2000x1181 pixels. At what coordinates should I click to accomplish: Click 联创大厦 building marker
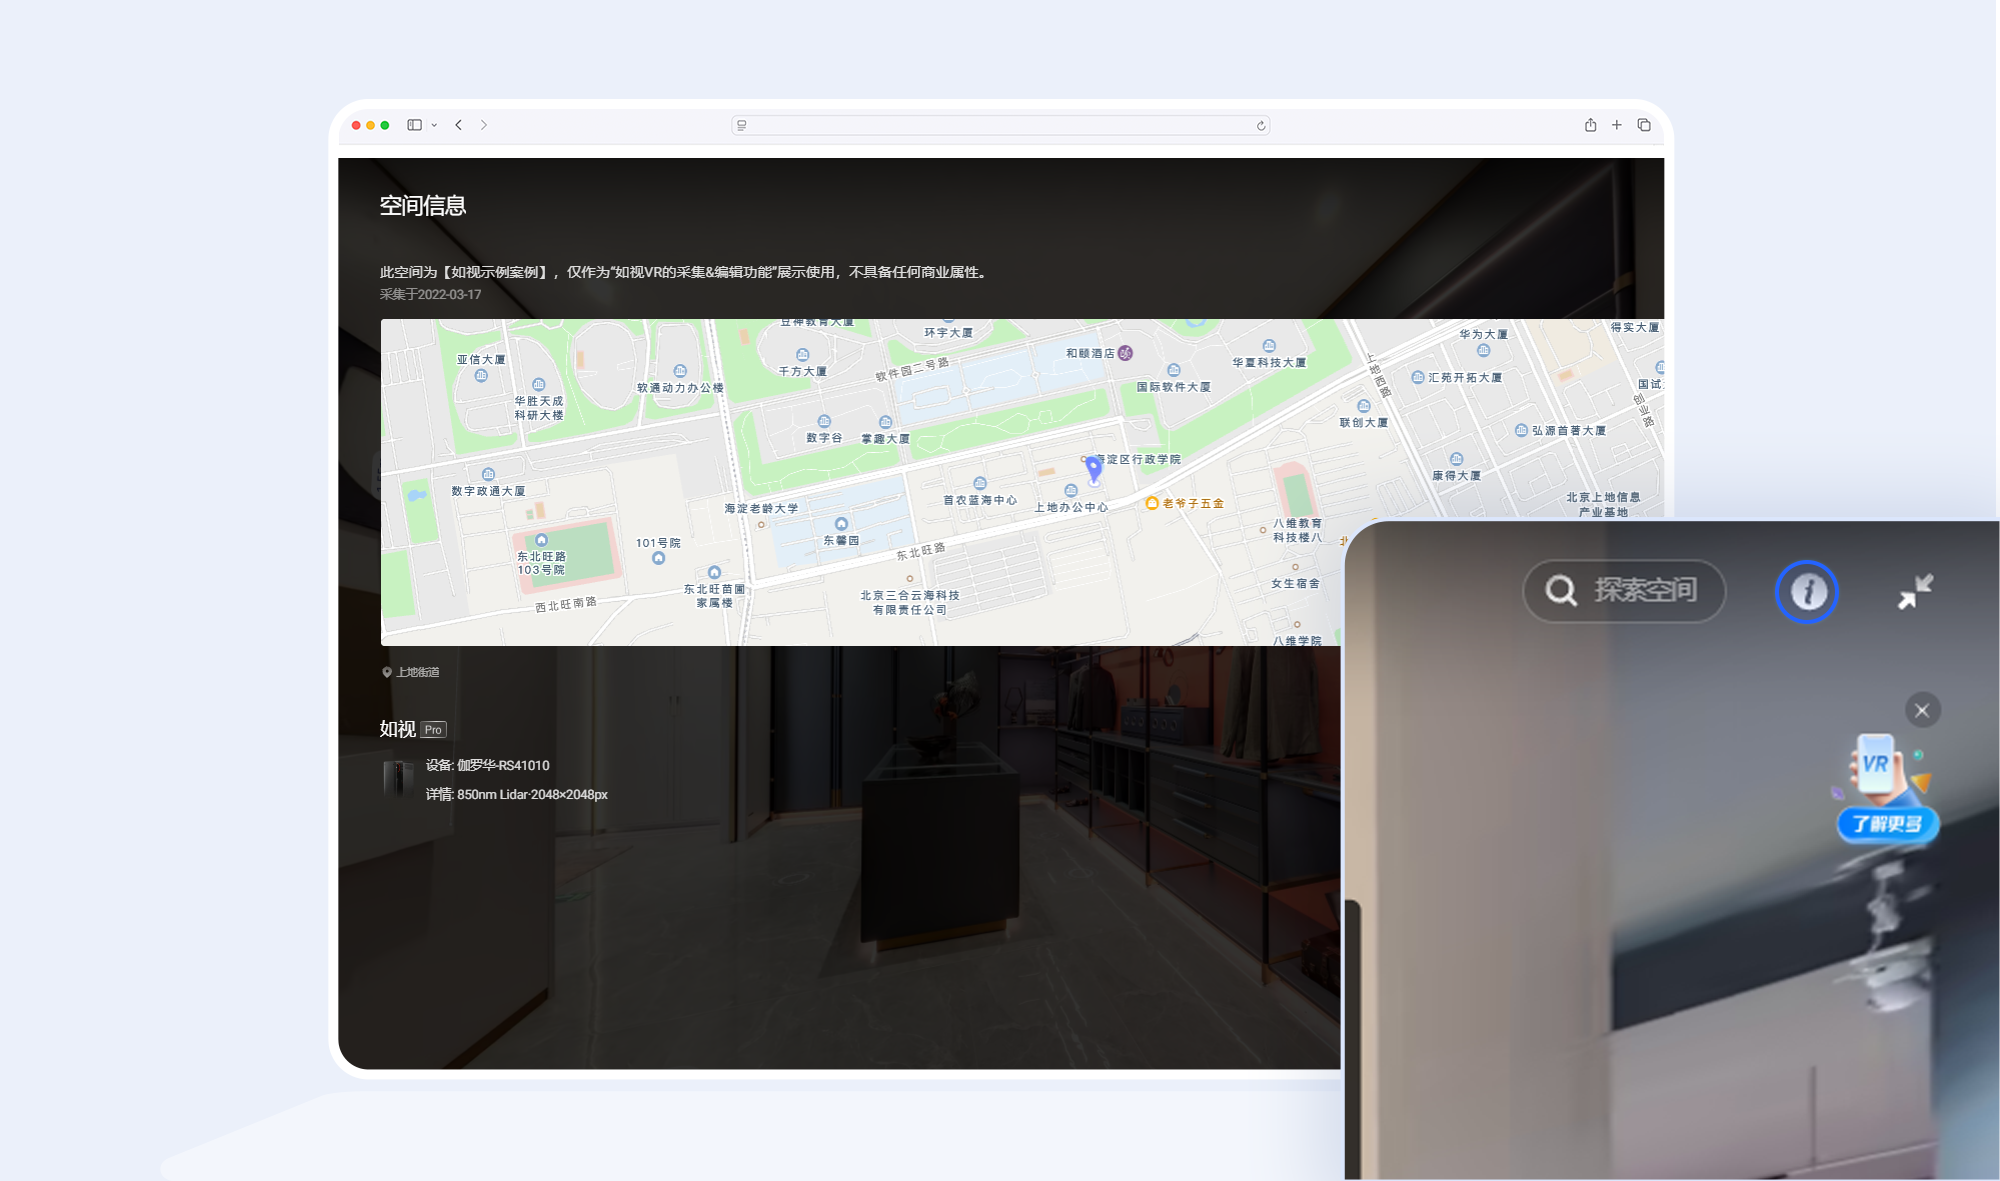point(1364,406)
